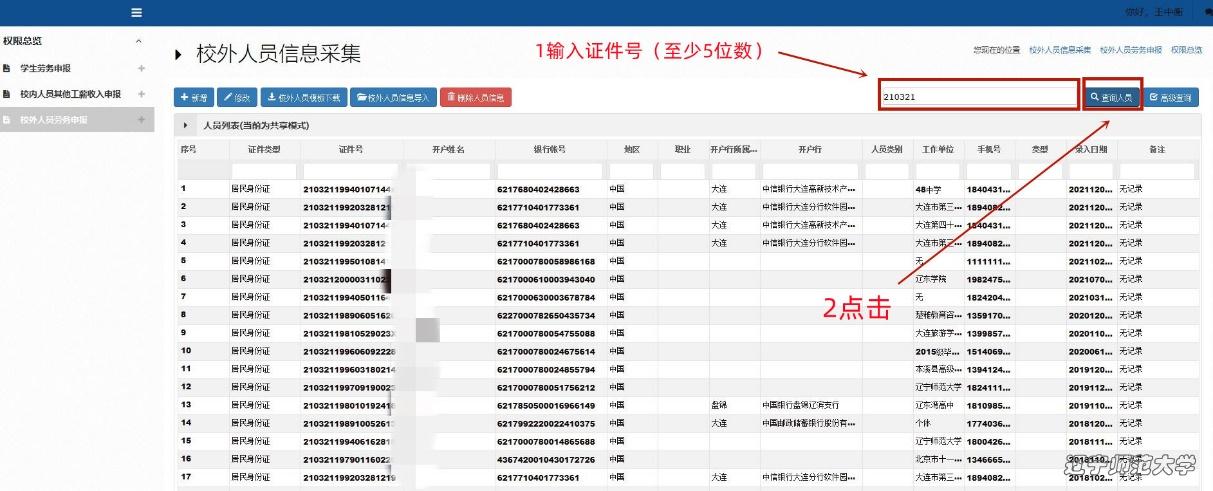
Task: Click the 修改 edit pencil button
Action: [x=237, y=98]
